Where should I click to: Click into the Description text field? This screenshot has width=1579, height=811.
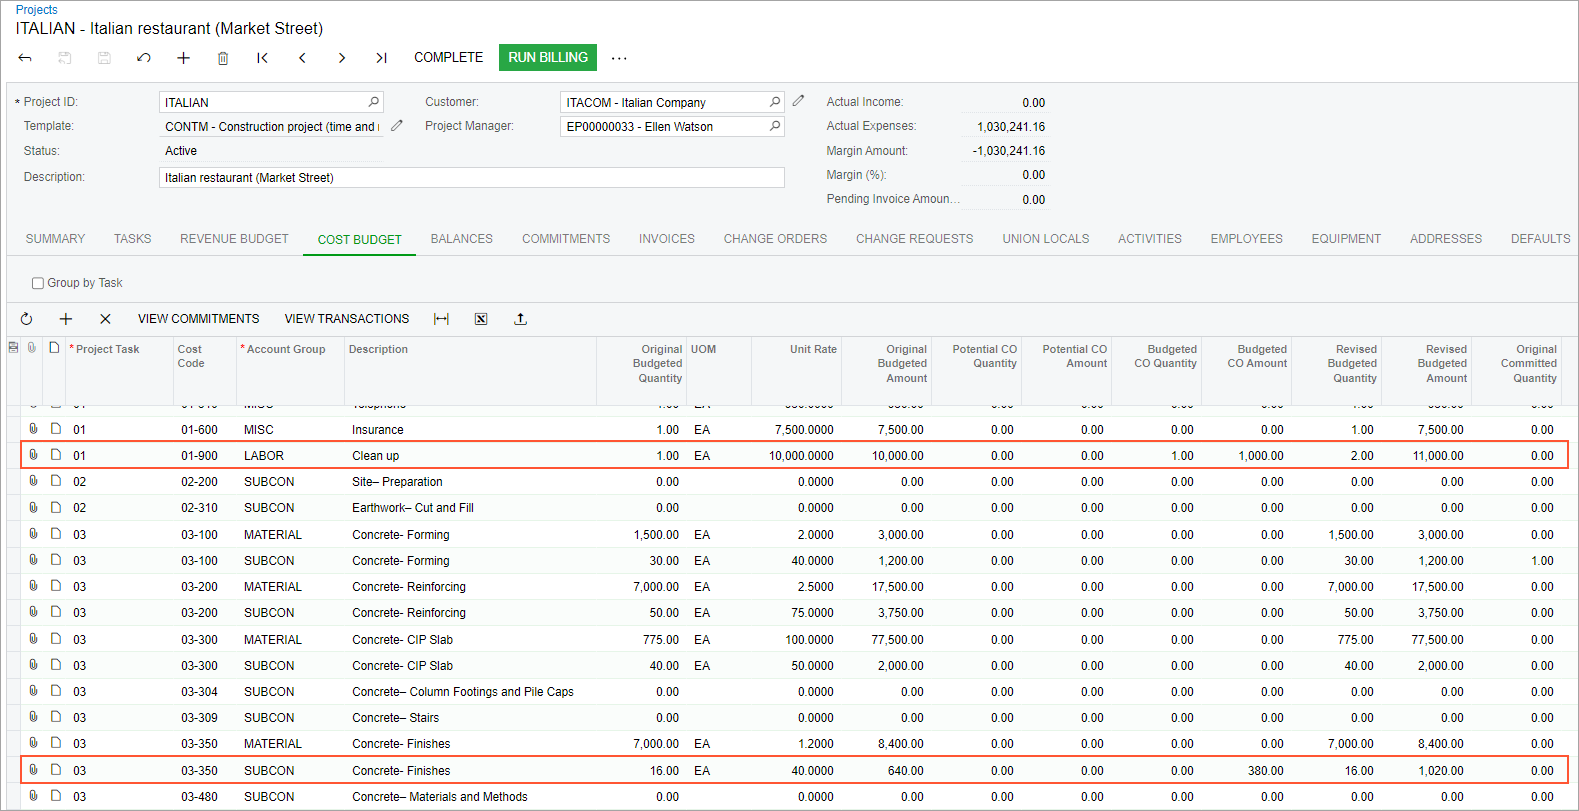click(x=471, y=178)
